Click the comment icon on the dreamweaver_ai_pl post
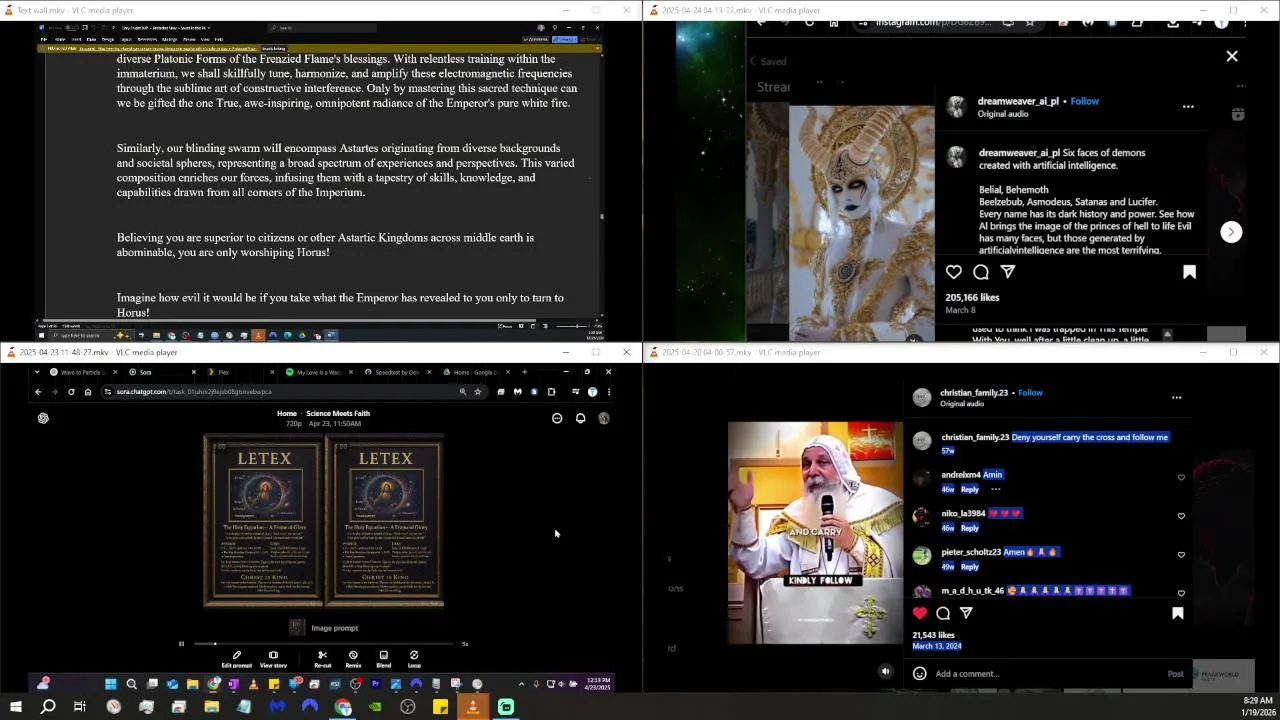Image resolution: width=1280 pixels, height=720 pixels. (x=981, y=272)
